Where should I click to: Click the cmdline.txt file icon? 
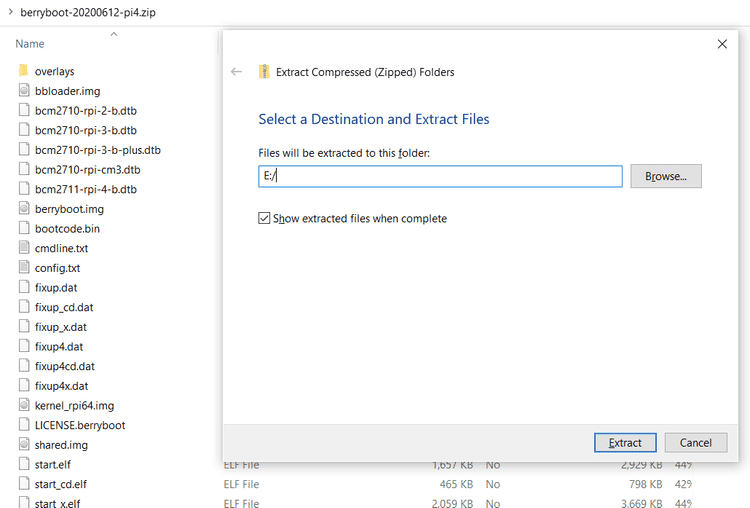25,248
